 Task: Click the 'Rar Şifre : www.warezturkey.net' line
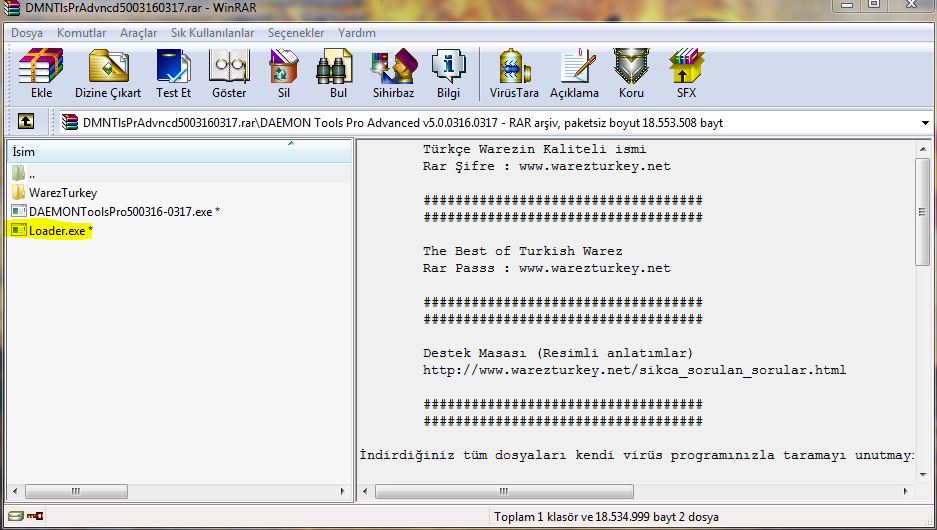(546, 166)
